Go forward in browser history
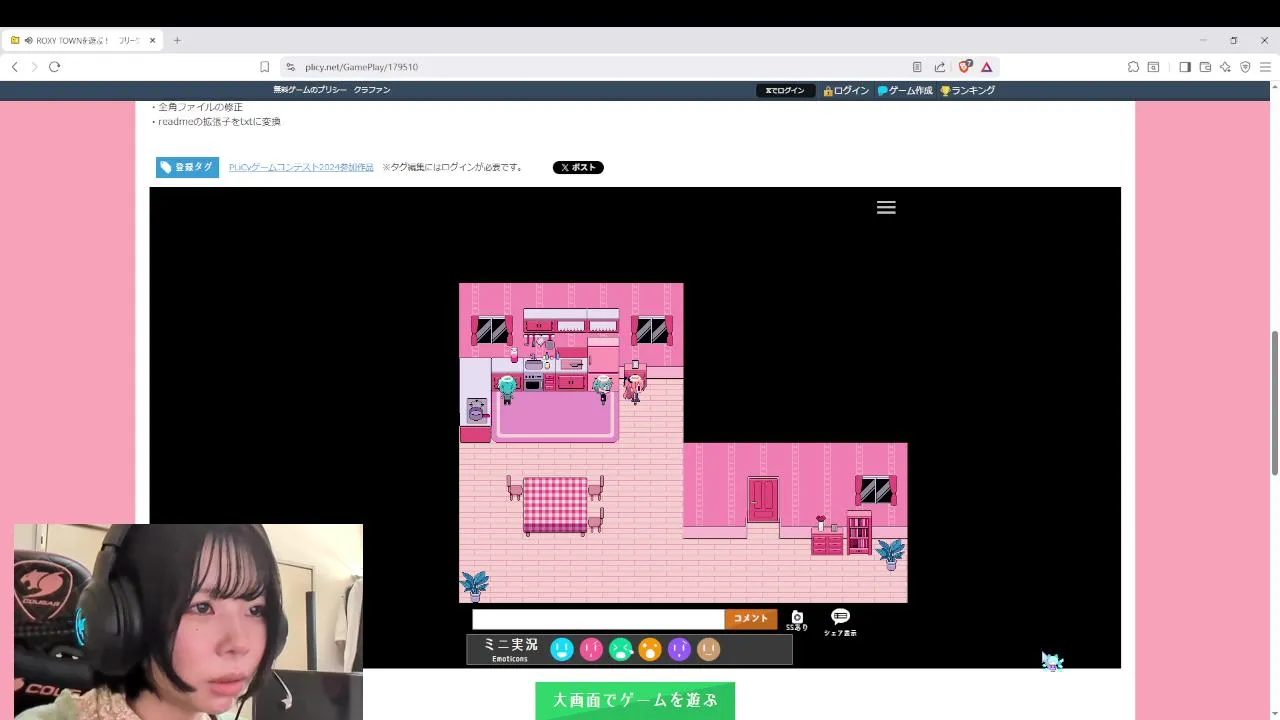 (x=34, y=67)
